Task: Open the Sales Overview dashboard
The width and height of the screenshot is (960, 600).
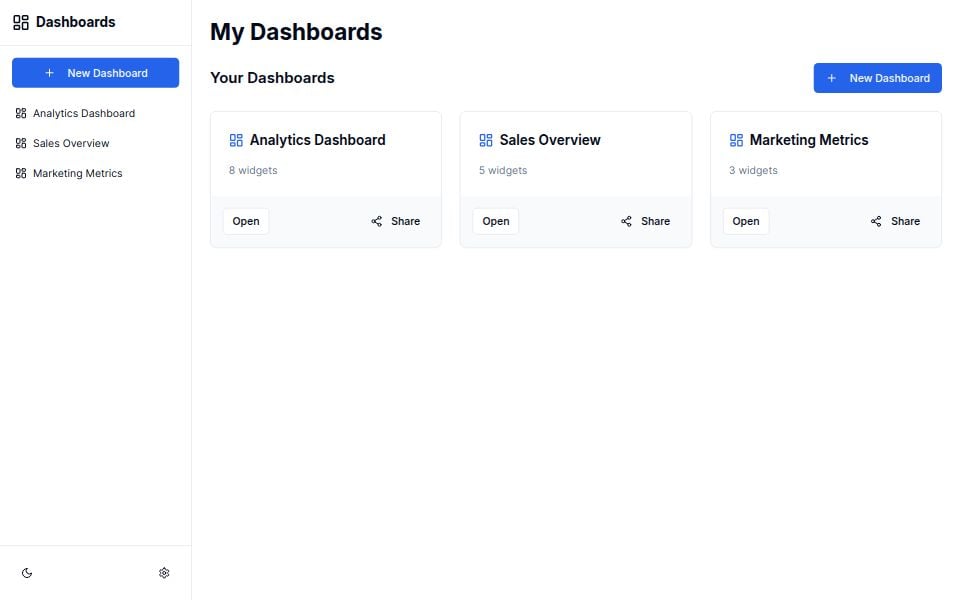Action: pyautogui.click(x=495, y=221)
